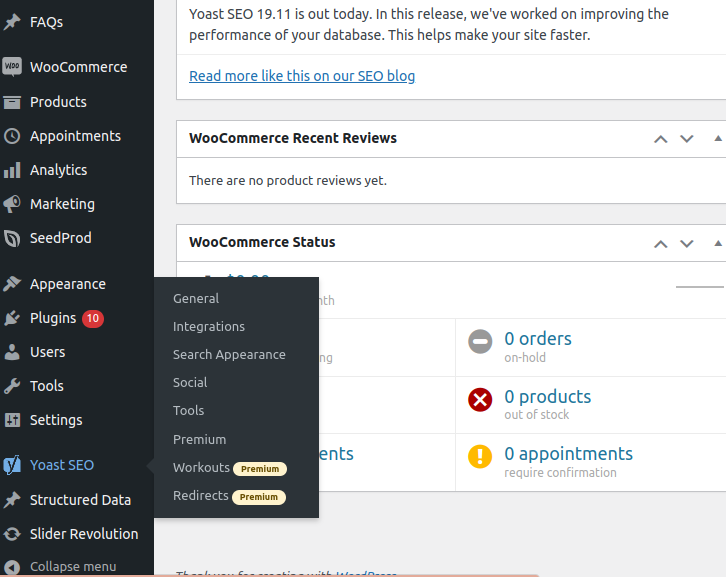
Task: Click the Yoast SEO logo icon
Action: click(12, 465)
